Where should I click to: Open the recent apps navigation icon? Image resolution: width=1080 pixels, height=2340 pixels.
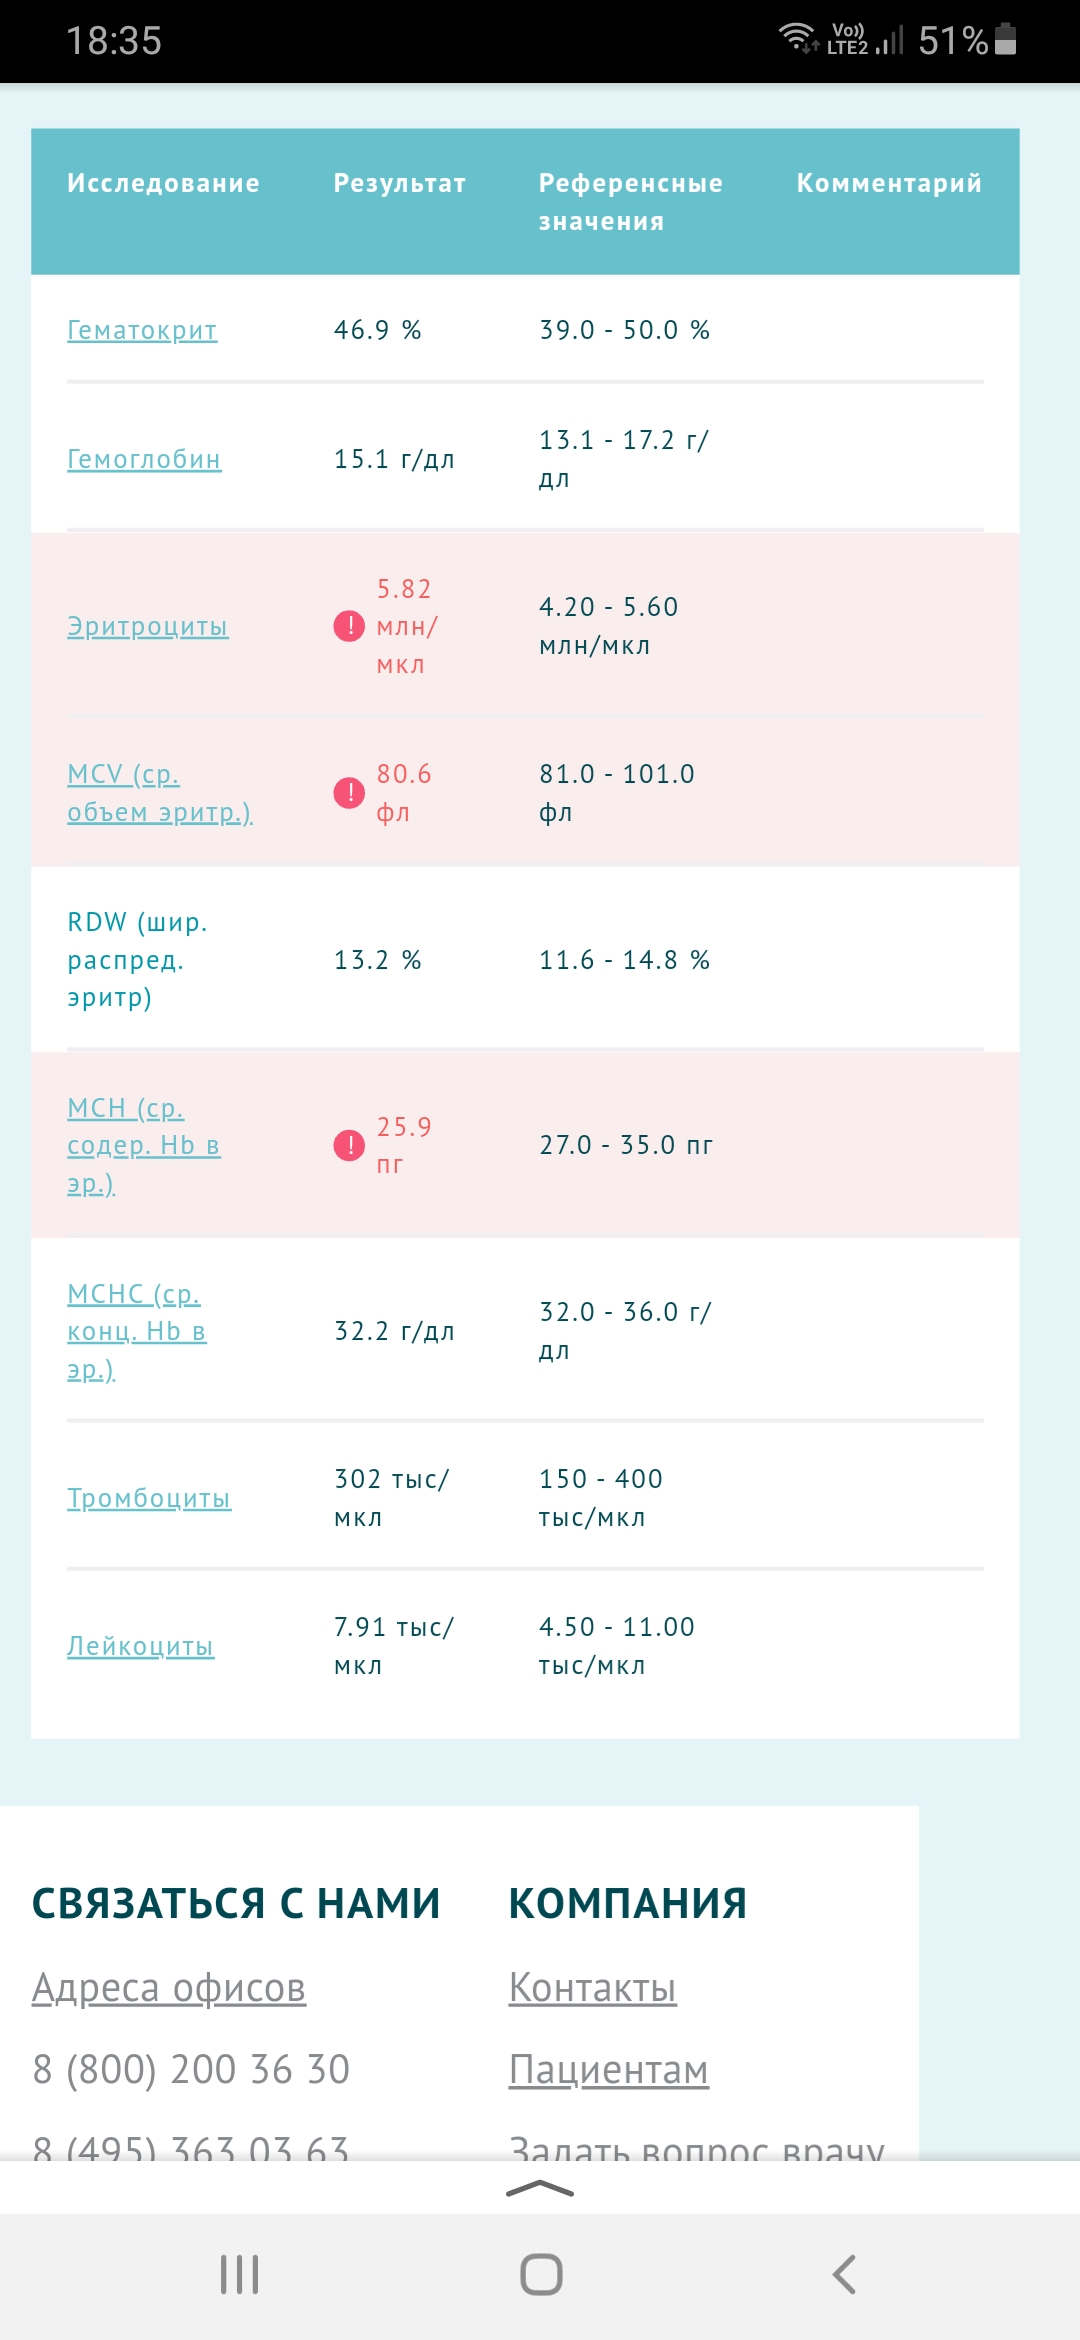240,2274
